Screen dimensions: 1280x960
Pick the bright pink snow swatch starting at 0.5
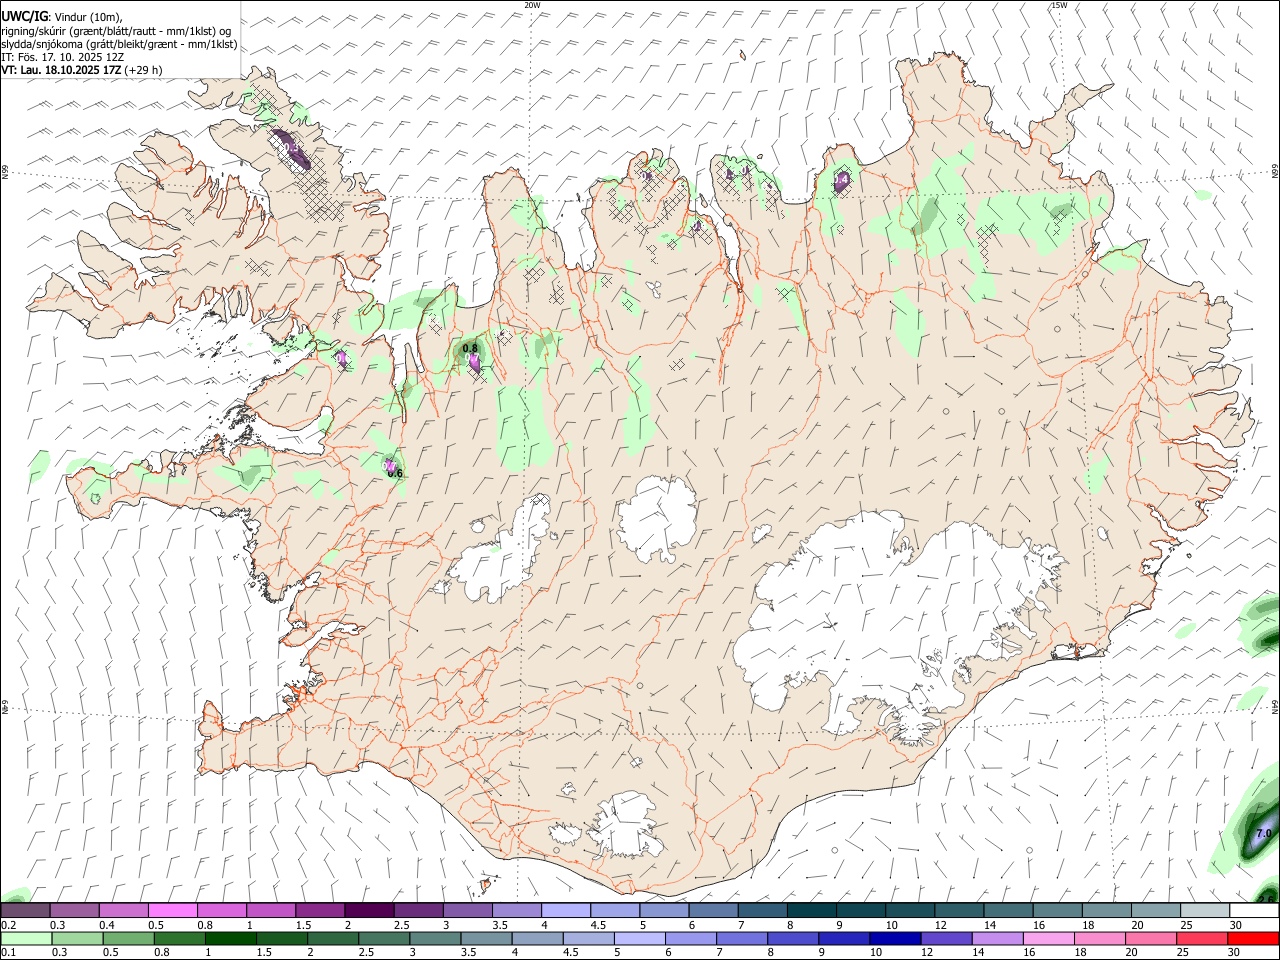(x=172, y=911)
